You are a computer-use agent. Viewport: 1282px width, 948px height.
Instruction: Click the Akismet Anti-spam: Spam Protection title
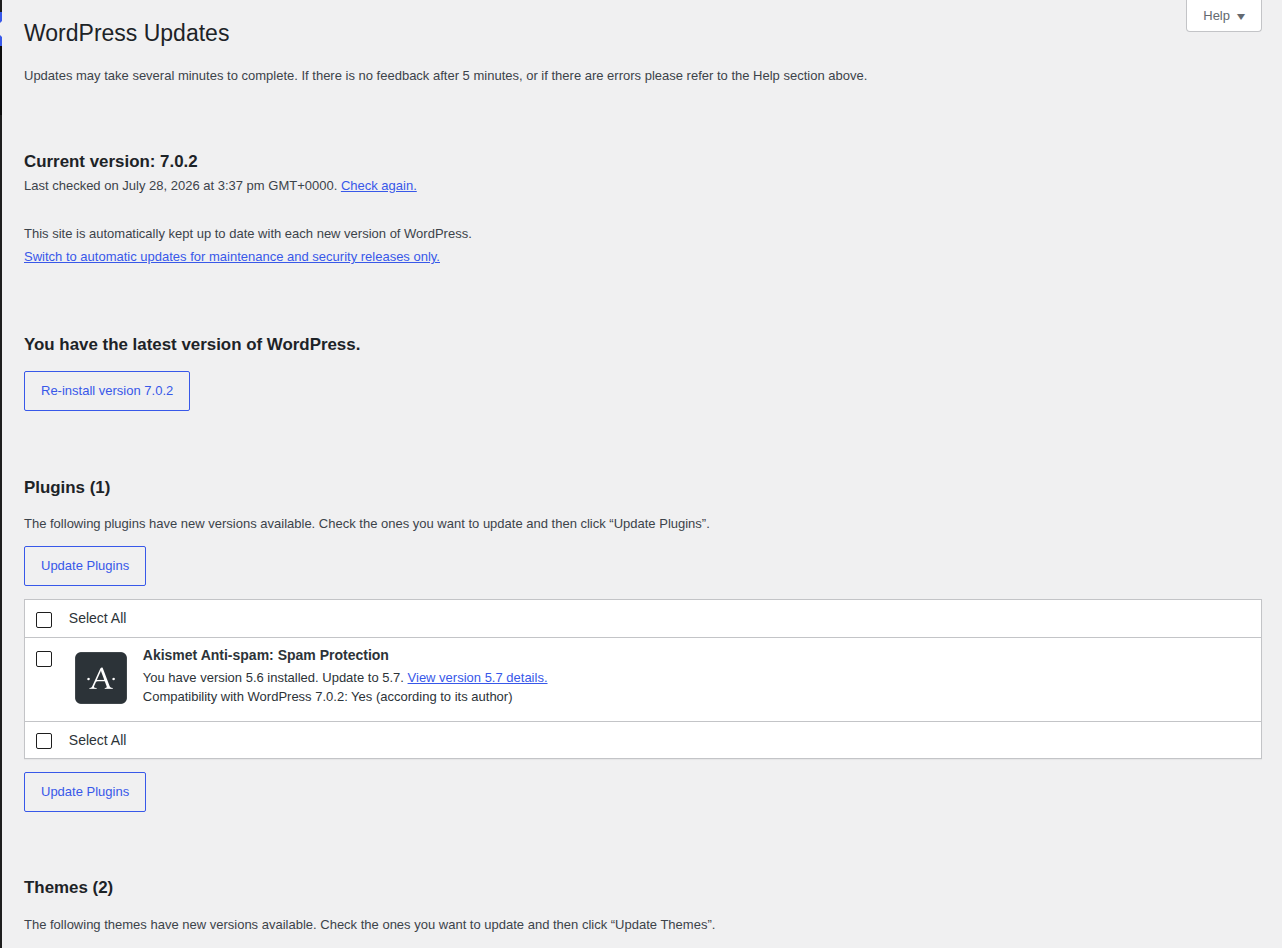coord(266,655)
